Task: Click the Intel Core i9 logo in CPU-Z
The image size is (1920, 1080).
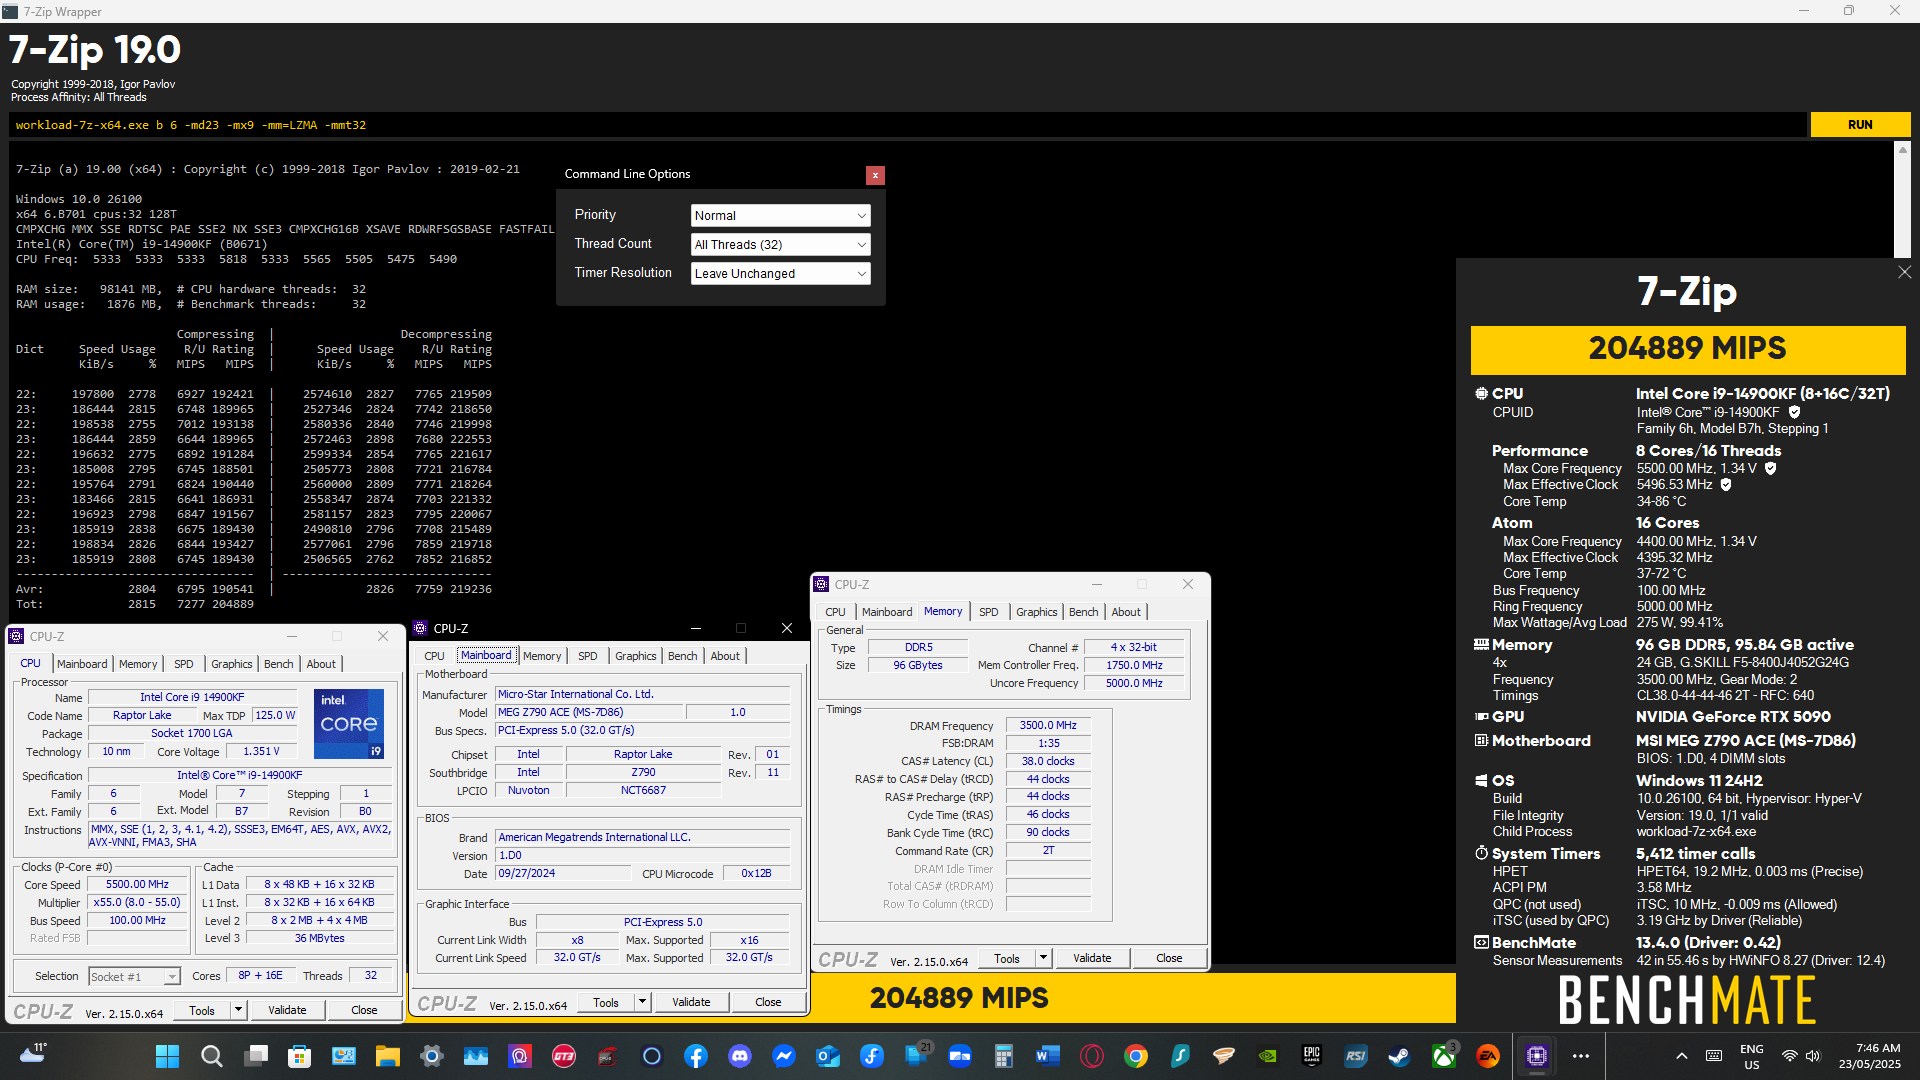Action: coord(349,724)
